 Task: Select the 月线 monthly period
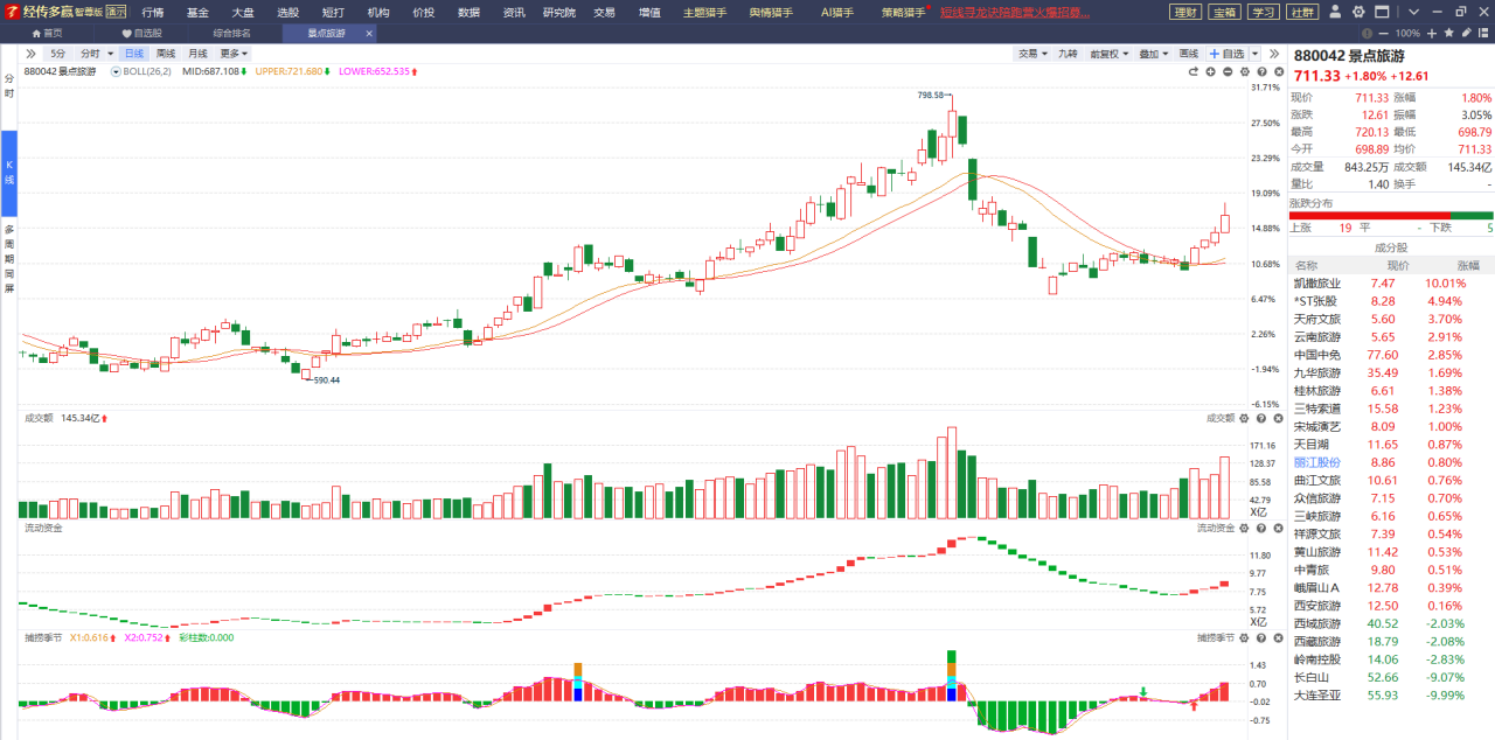[198, 53]
